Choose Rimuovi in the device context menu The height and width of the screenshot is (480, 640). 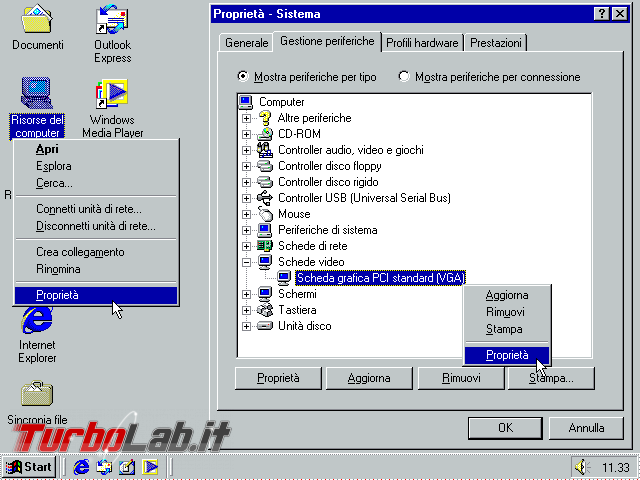coord(507,312)
